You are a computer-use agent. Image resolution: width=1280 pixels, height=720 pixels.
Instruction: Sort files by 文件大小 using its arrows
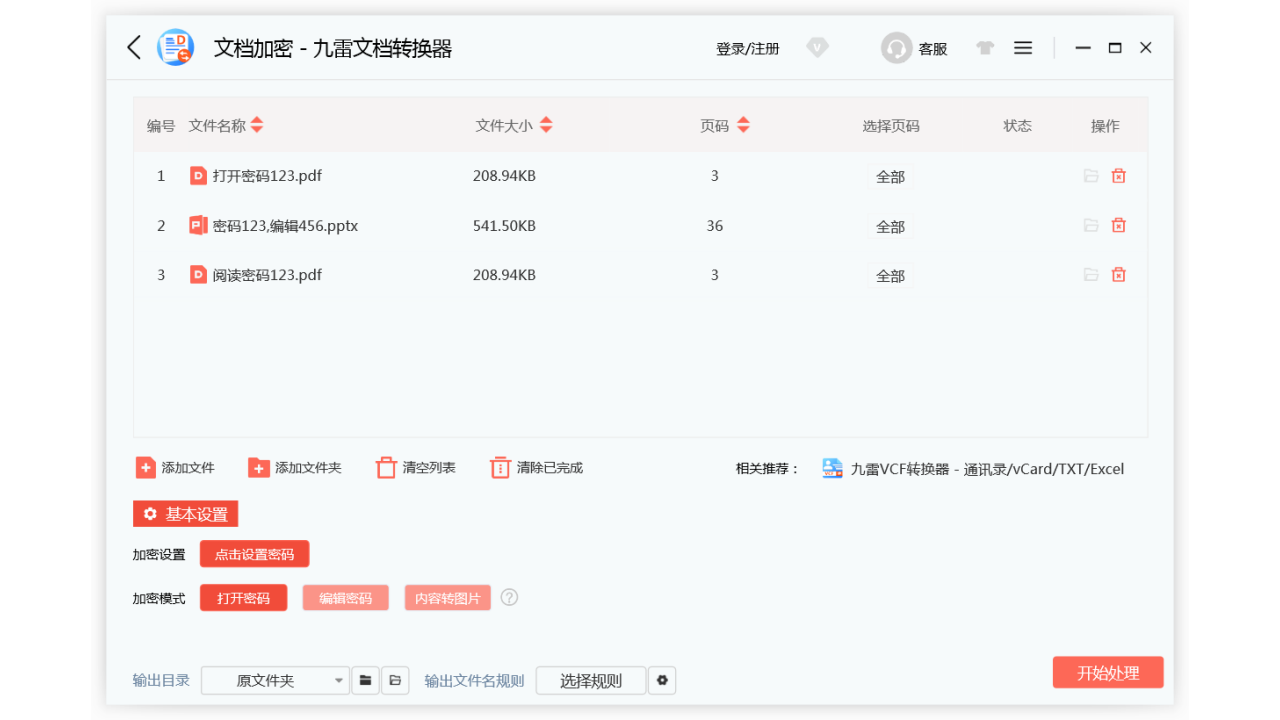[546, 125]
